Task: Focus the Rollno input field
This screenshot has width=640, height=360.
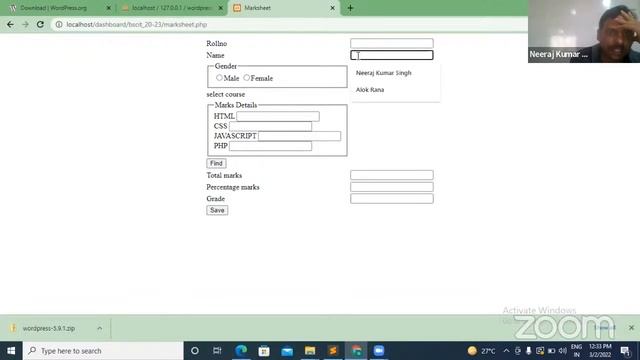Action: (x=391, y=43)
